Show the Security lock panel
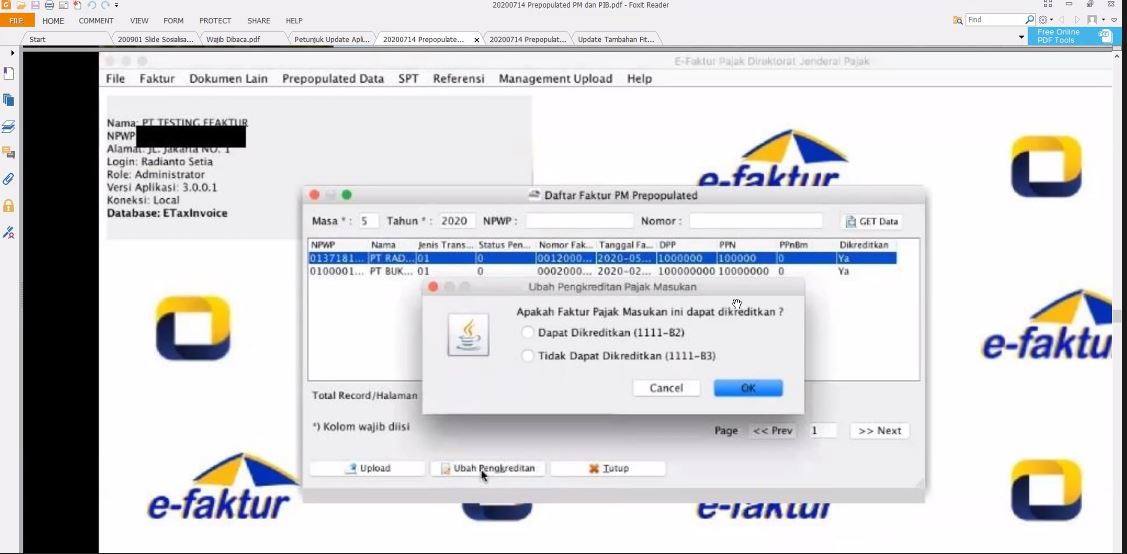The image size is (1127, 554). point(9,206)
